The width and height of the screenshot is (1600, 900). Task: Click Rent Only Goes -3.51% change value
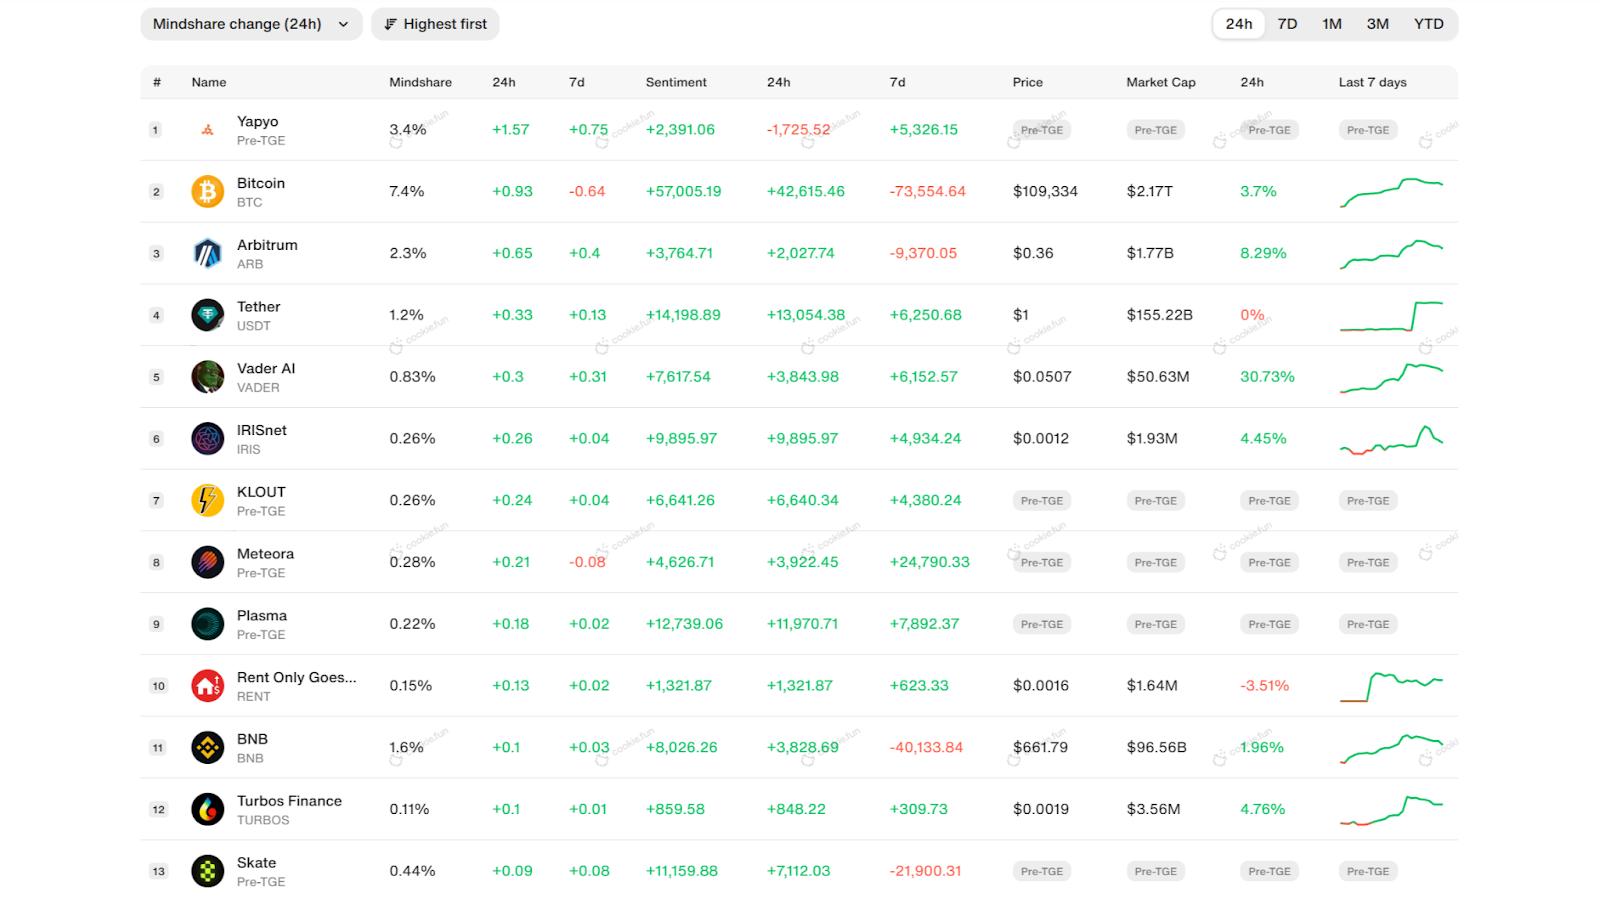click(x=1264, y=686)
